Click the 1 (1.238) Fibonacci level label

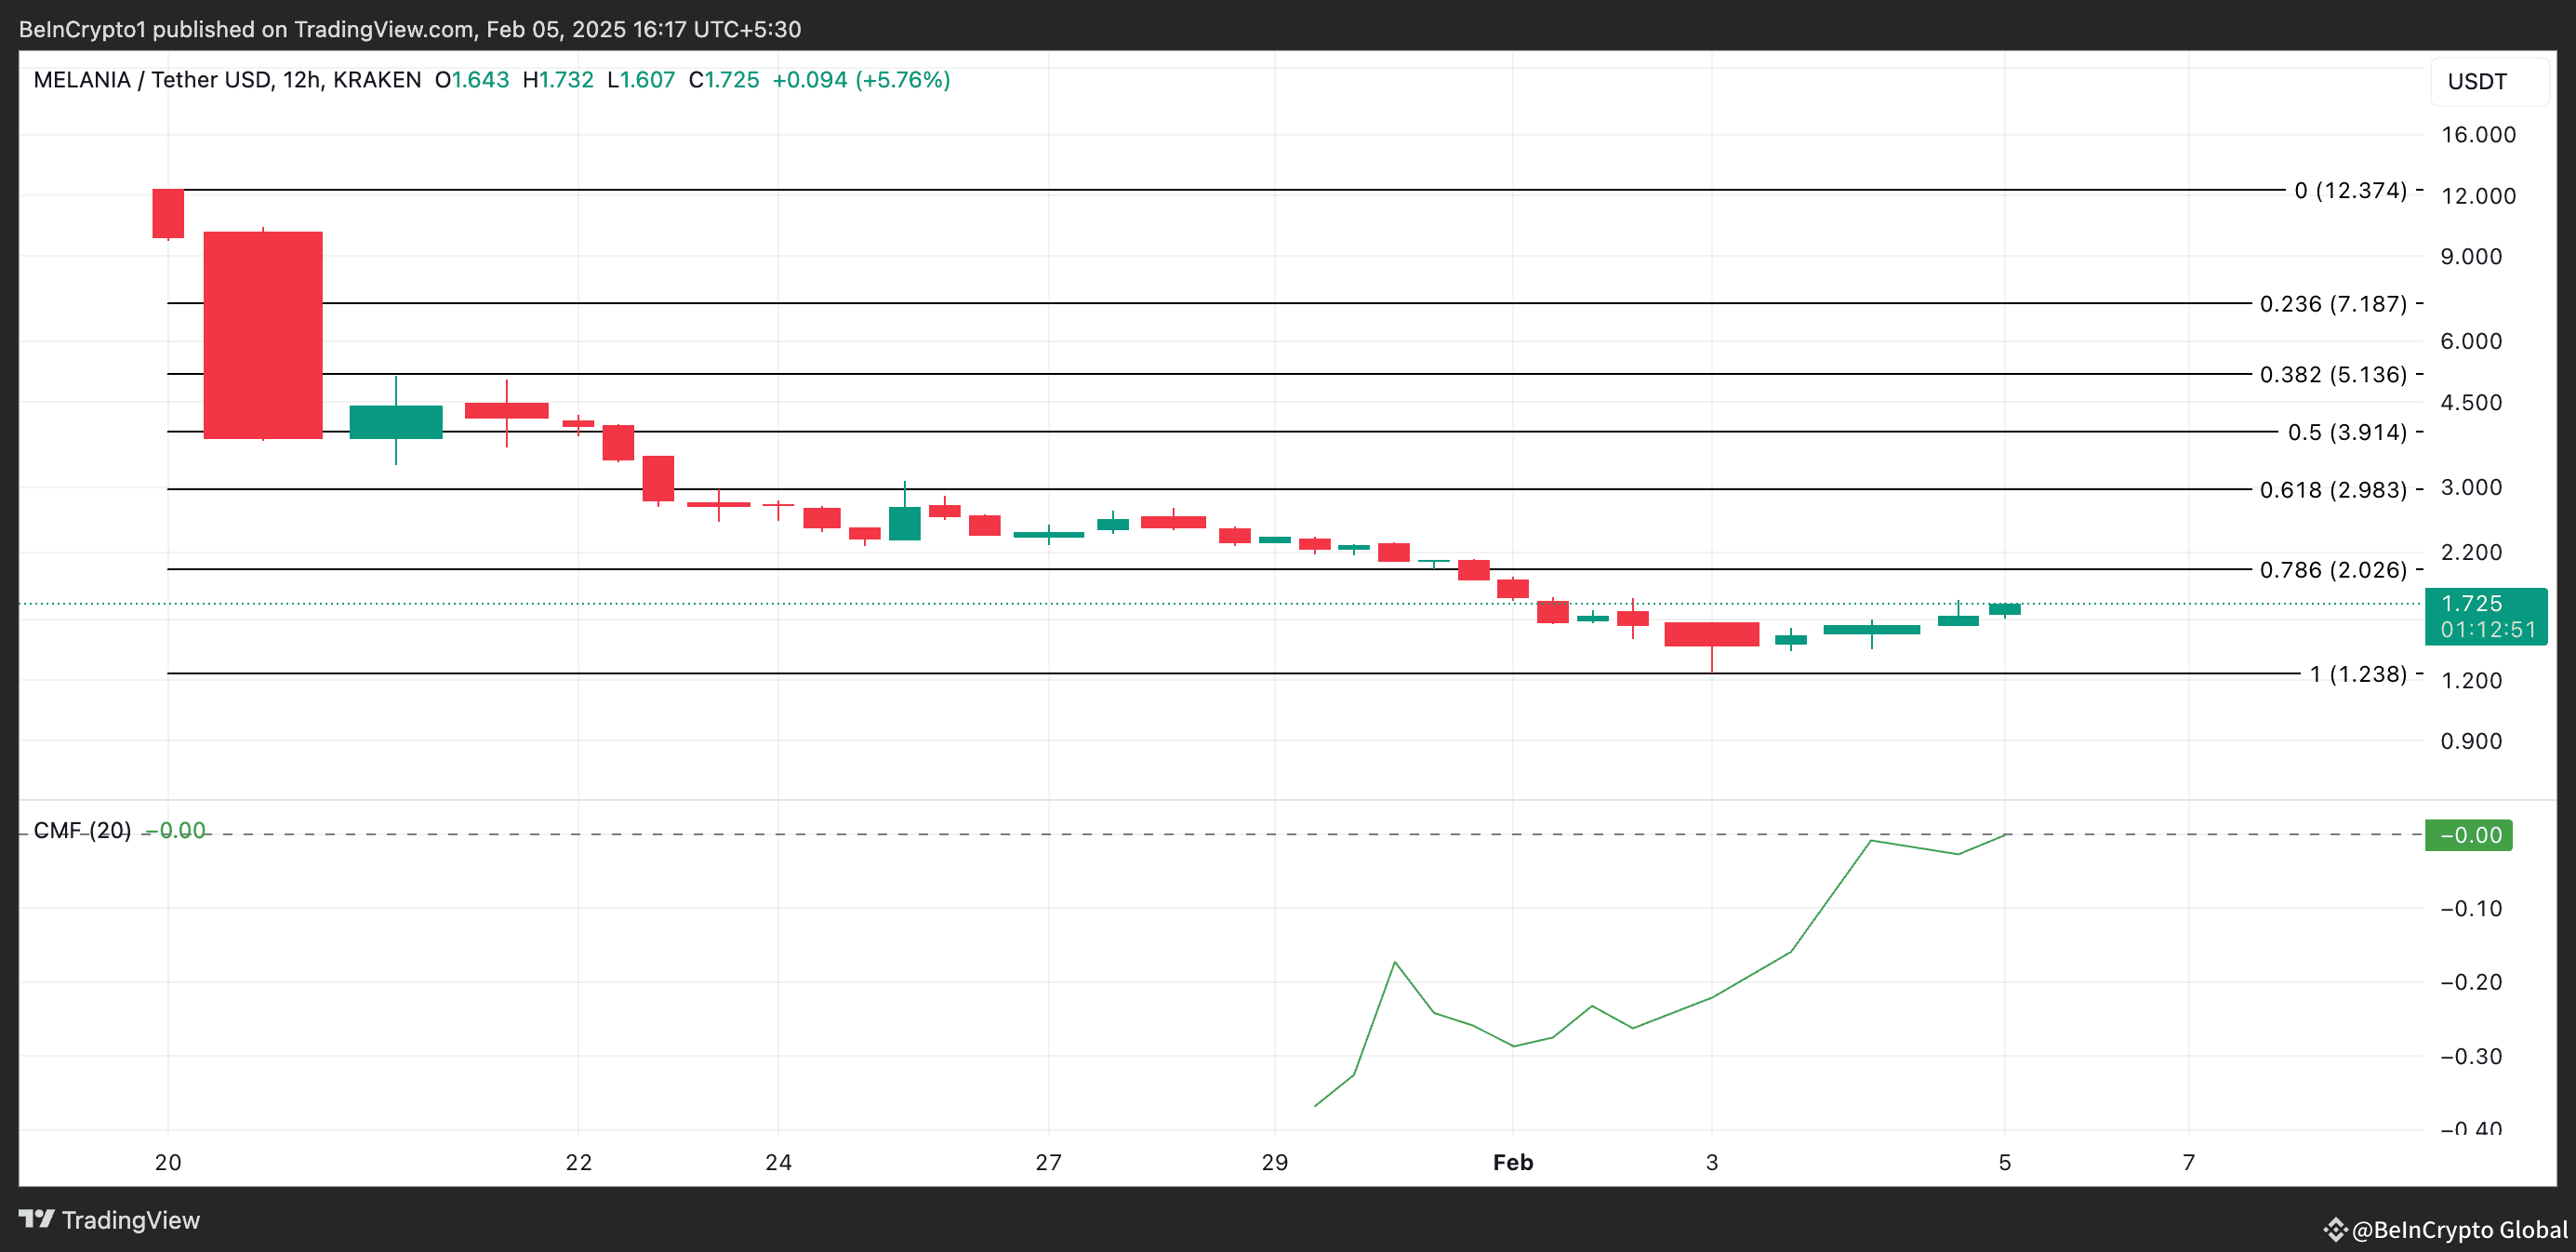coord(2357,674)
